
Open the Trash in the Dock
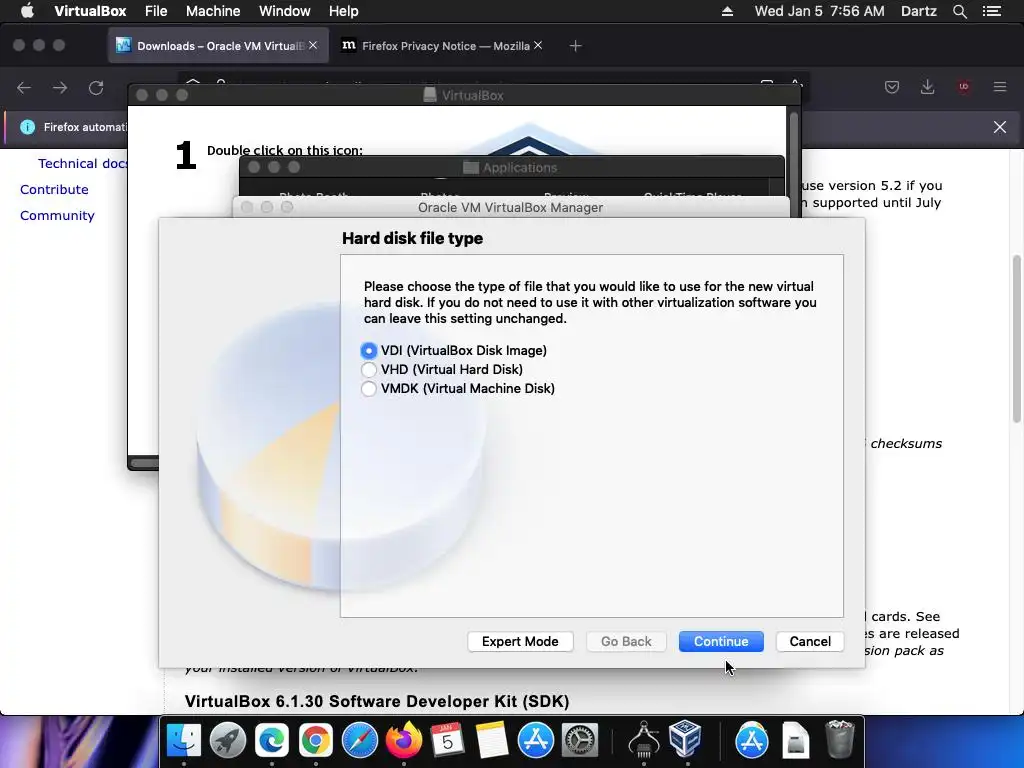(840, 739)
